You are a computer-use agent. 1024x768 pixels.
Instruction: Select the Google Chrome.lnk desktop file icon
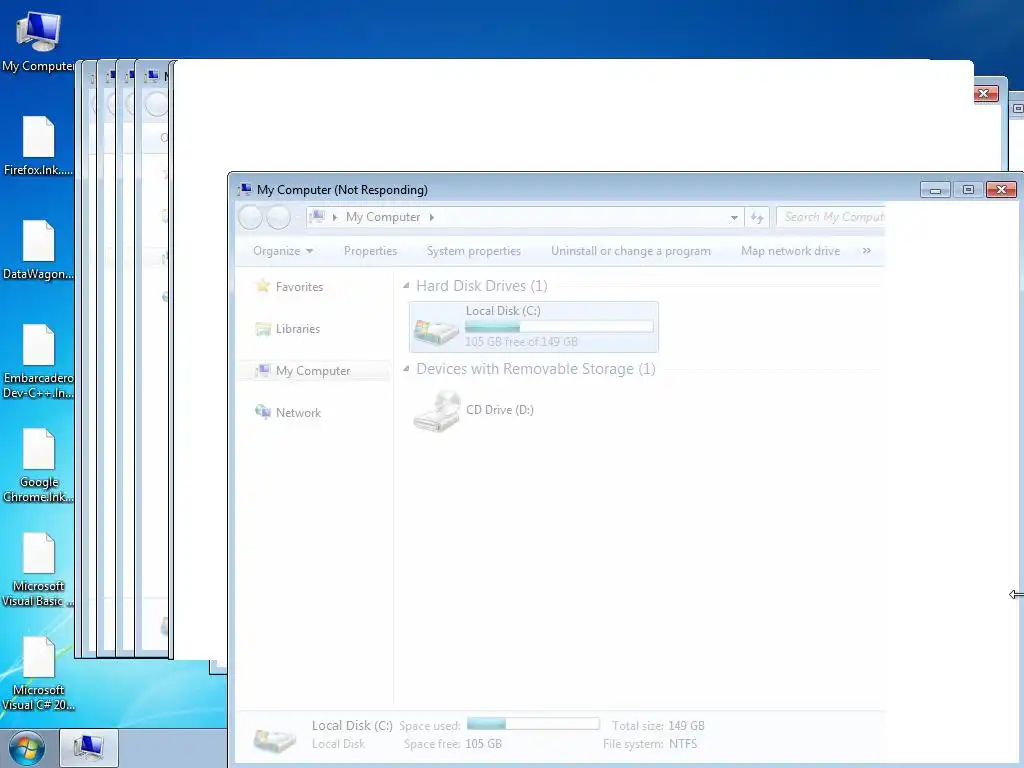tap(39, 449)
